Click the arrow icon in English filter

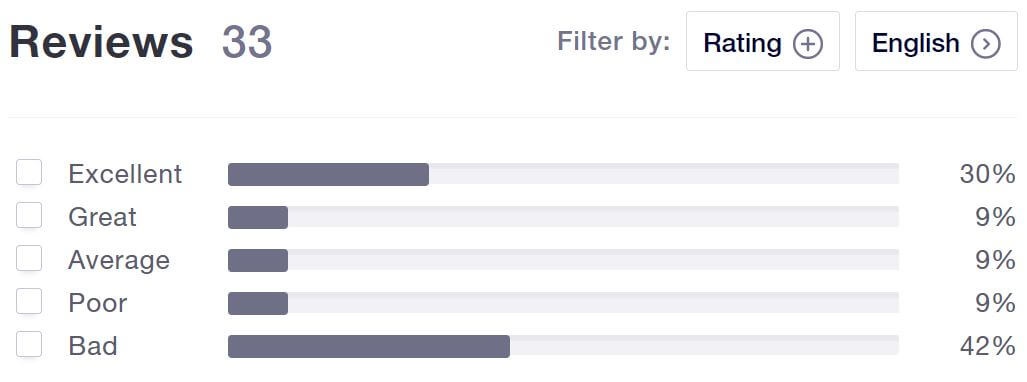coord(986,44)
